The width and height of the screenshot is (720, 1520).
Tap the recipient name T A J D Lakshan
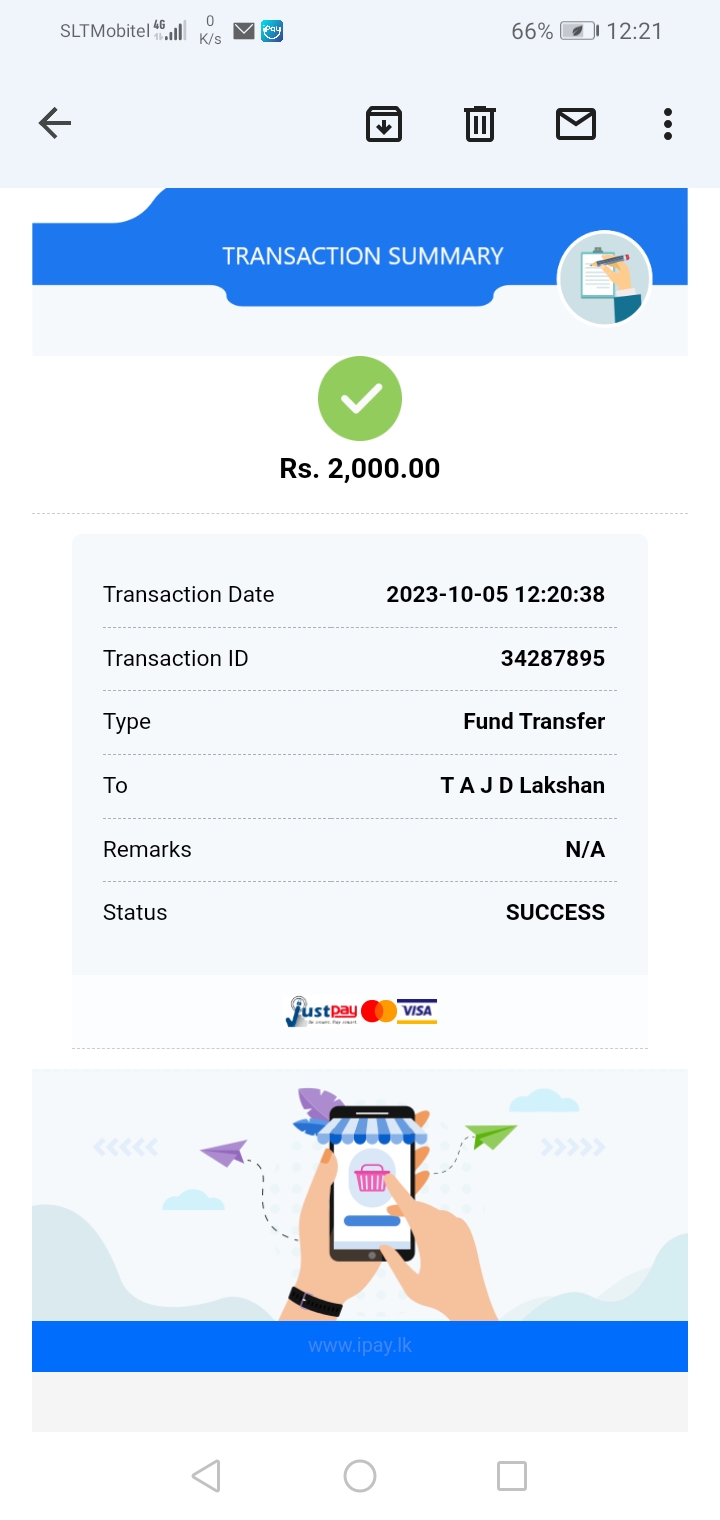(x=522, y=785)
